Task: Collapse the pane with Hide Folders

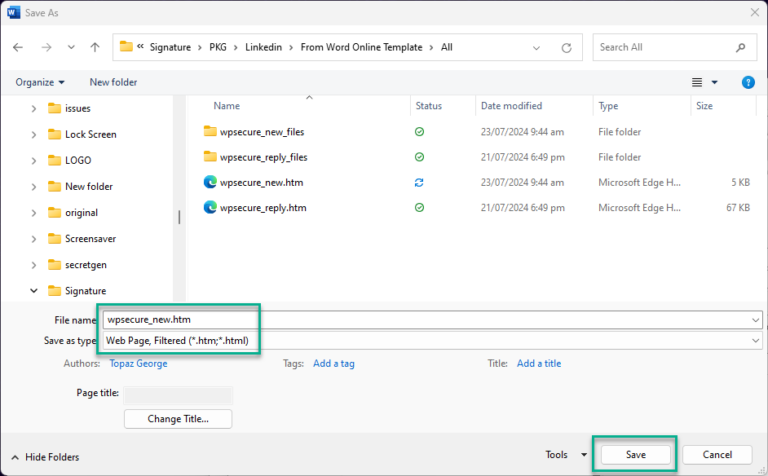Action: click(45, 457)
